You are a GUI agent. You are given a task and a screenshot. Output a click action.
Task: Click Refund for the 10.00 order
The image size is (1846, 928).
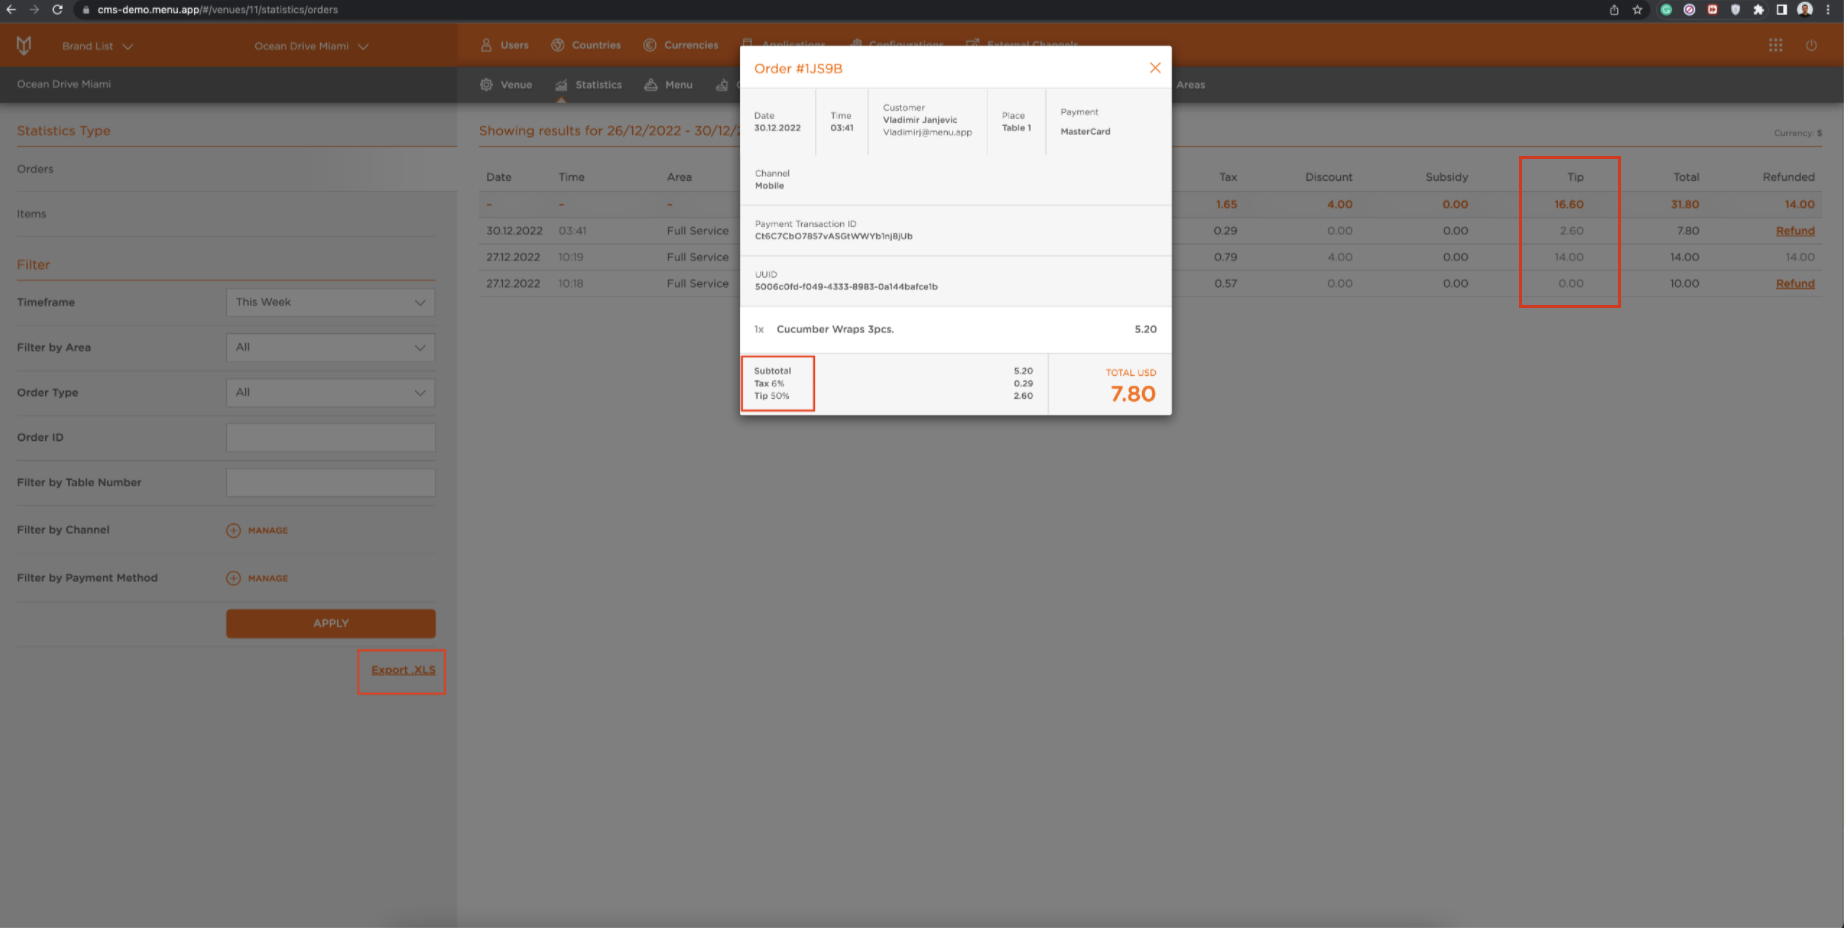[1795, 284]
